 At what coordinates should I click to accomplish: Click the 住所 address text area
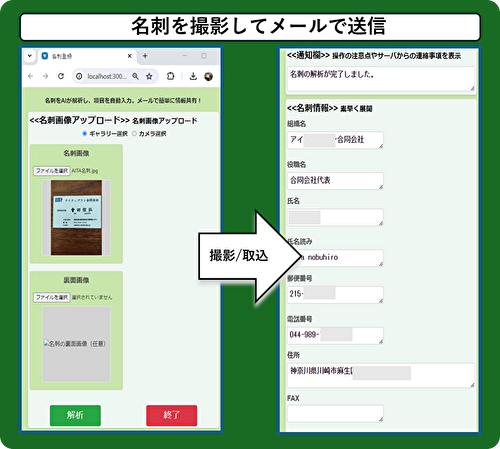[x=381, y=375]
